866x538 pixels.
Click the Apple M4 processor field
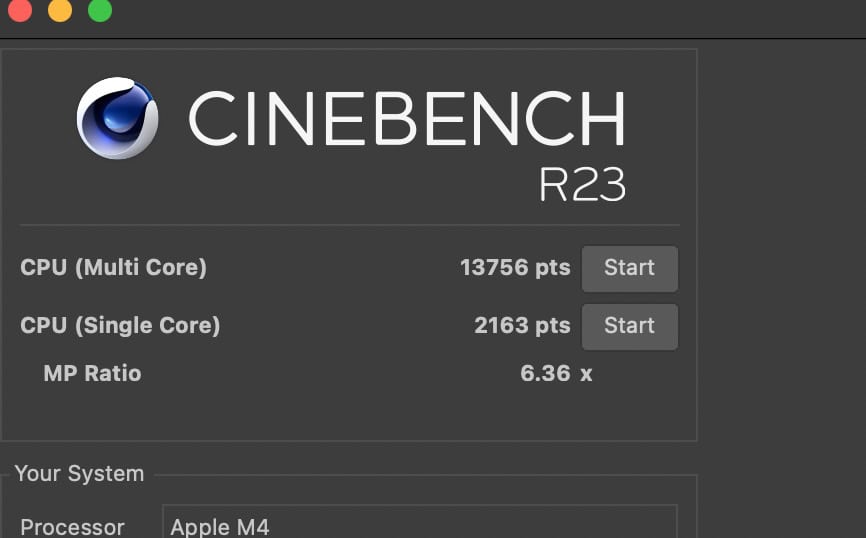(419, 524)
